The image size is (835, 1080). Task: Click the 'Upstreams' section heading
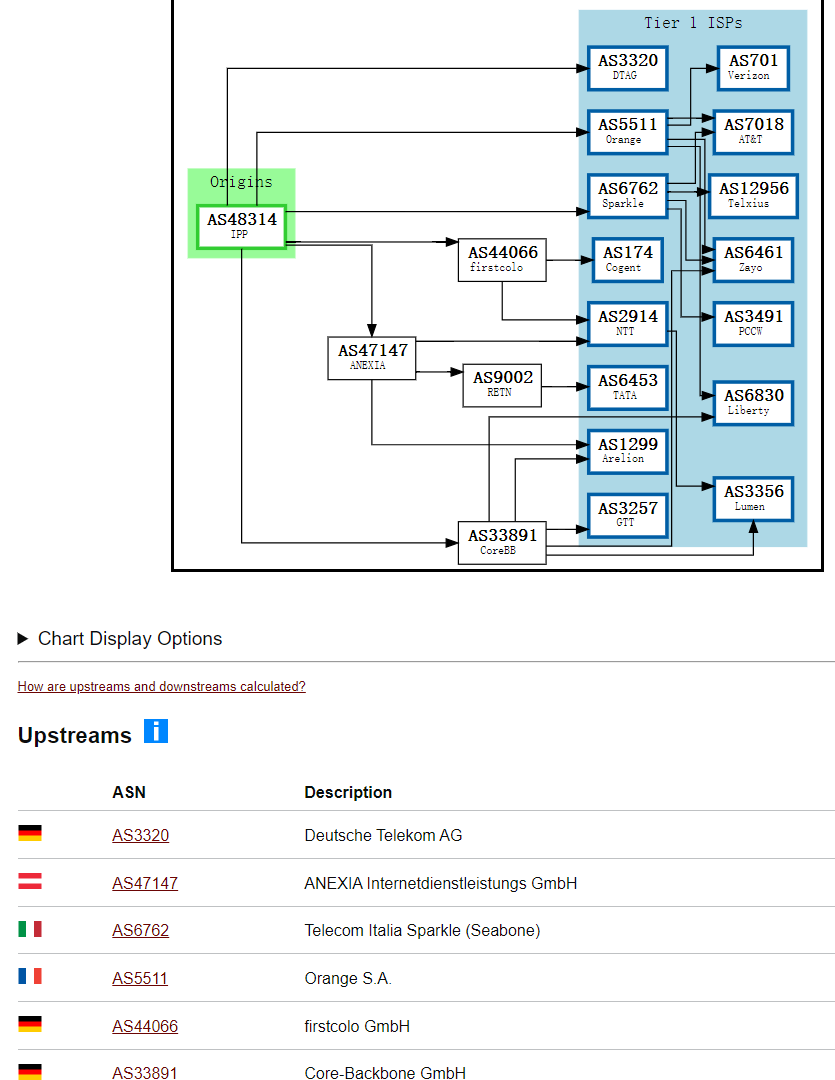[x=74, y=735]
